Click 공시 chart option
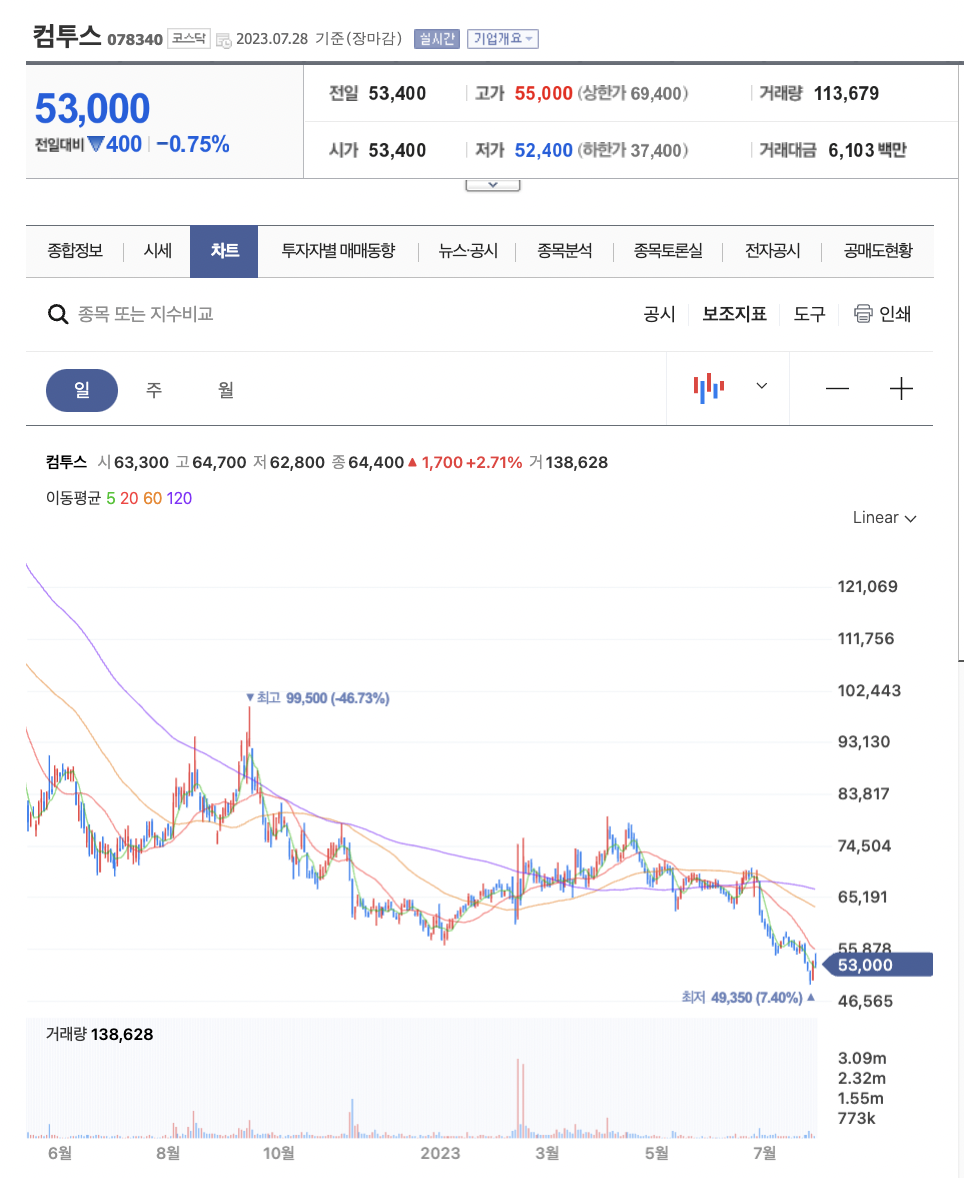 (x=660, y=314)
